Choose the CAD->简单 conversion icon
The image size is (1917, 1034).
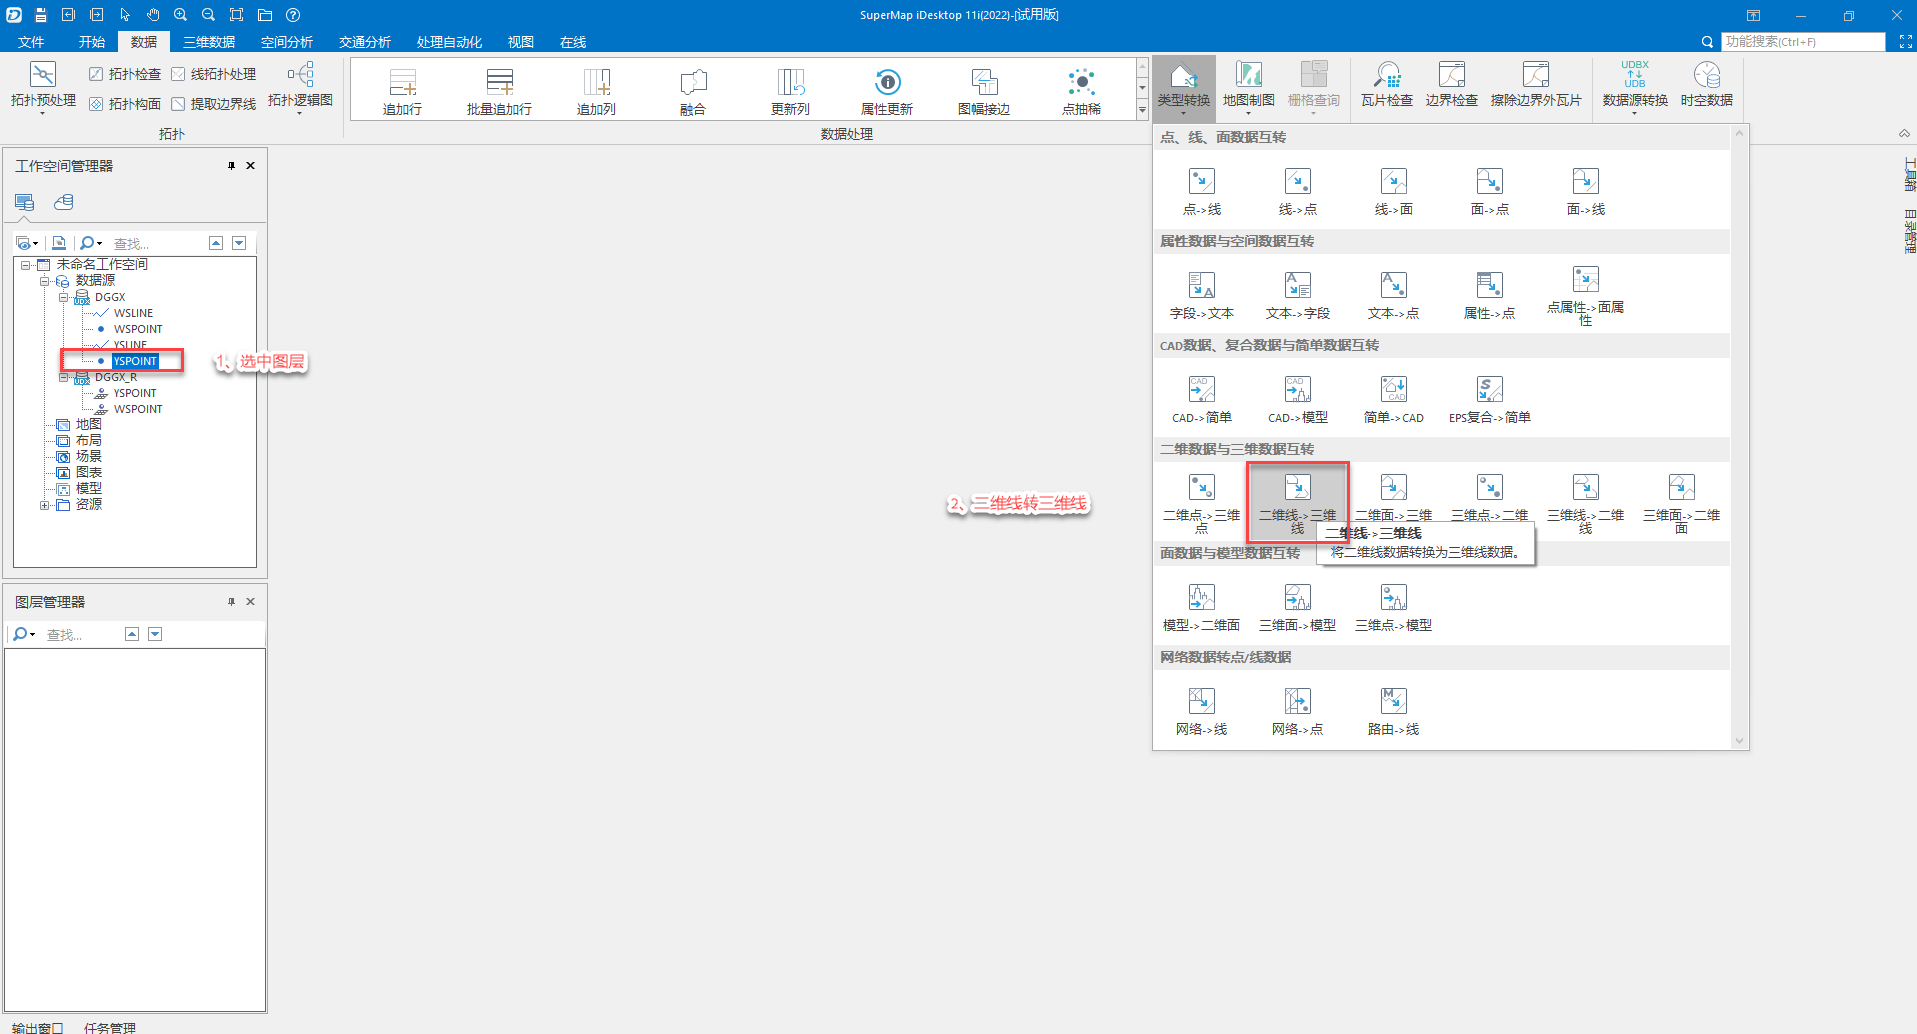coord(1201,389)
